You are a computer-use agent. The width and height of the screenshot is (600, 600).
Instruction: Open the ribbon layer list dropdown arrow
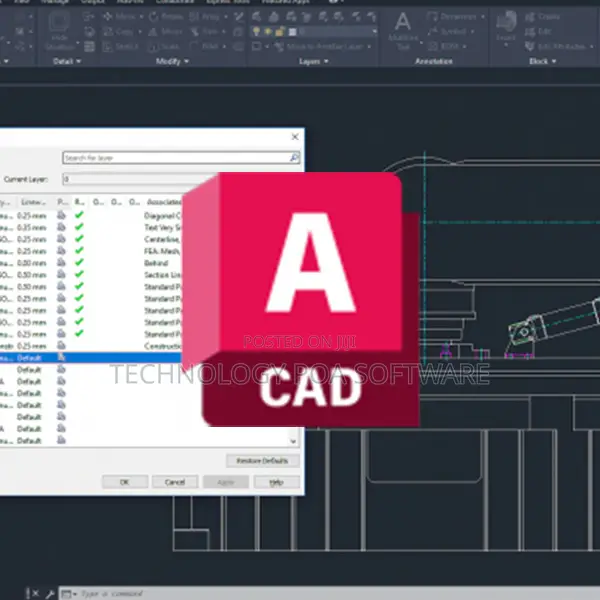[x=374, y=32]
